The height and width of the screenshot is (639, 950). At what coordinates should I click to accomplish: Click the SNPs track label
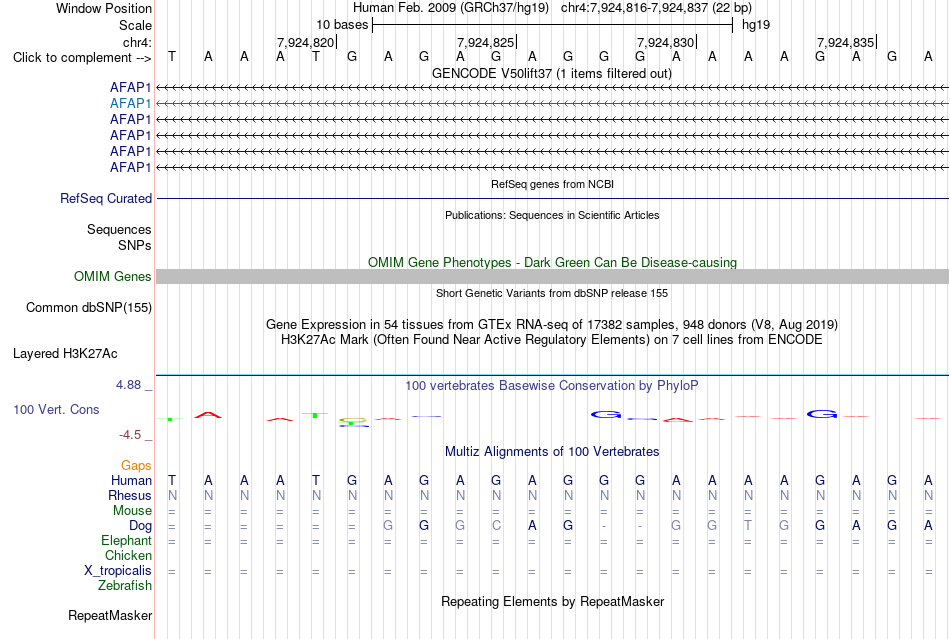(135, 245)
